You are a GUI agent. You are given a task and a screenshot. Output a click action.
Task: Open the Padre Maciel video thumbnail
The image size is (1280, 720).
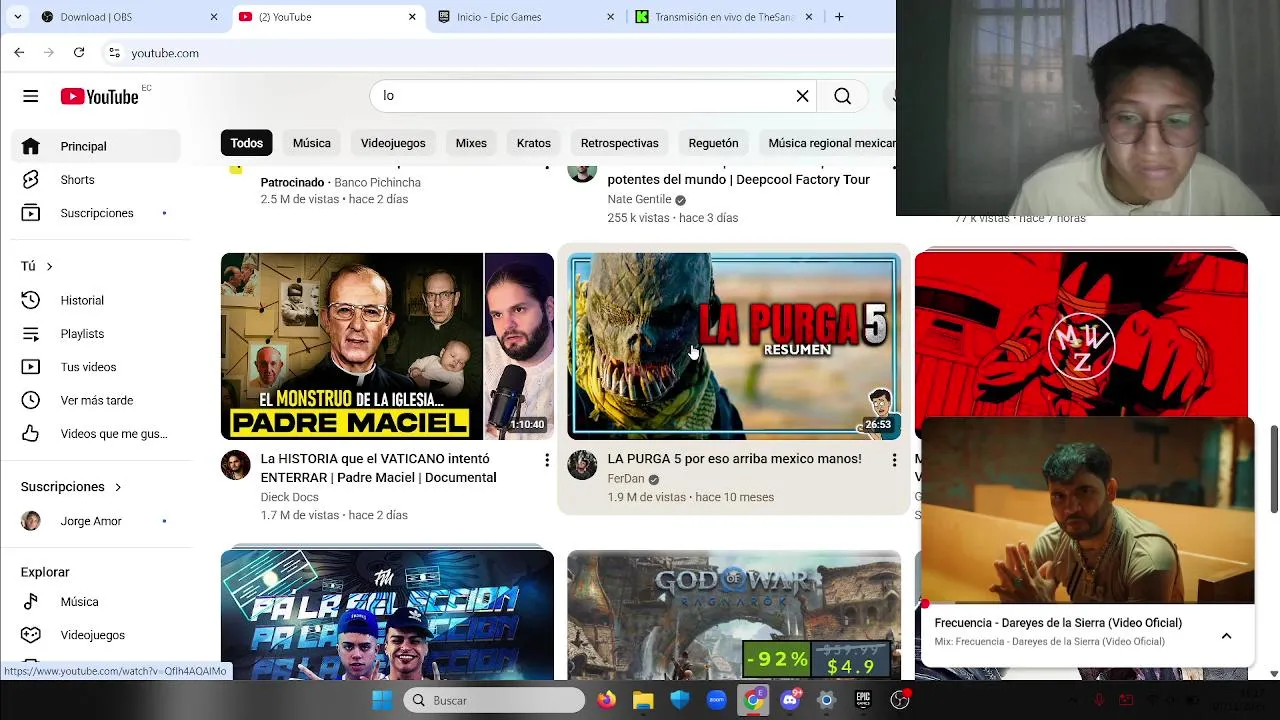coord(387,346)
